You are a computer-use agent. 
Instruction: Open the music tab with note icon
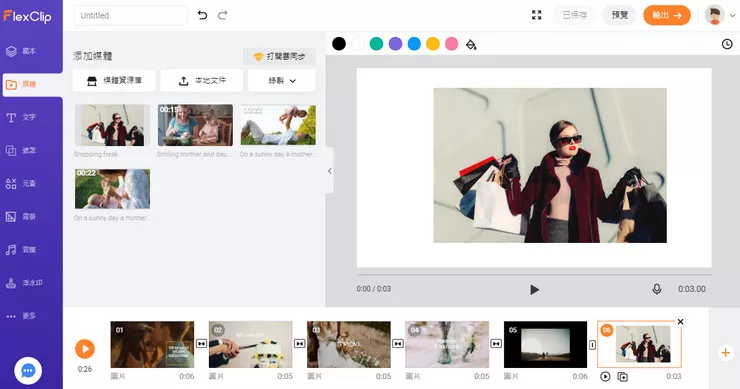pyautogui.click(x=21, y=250)
